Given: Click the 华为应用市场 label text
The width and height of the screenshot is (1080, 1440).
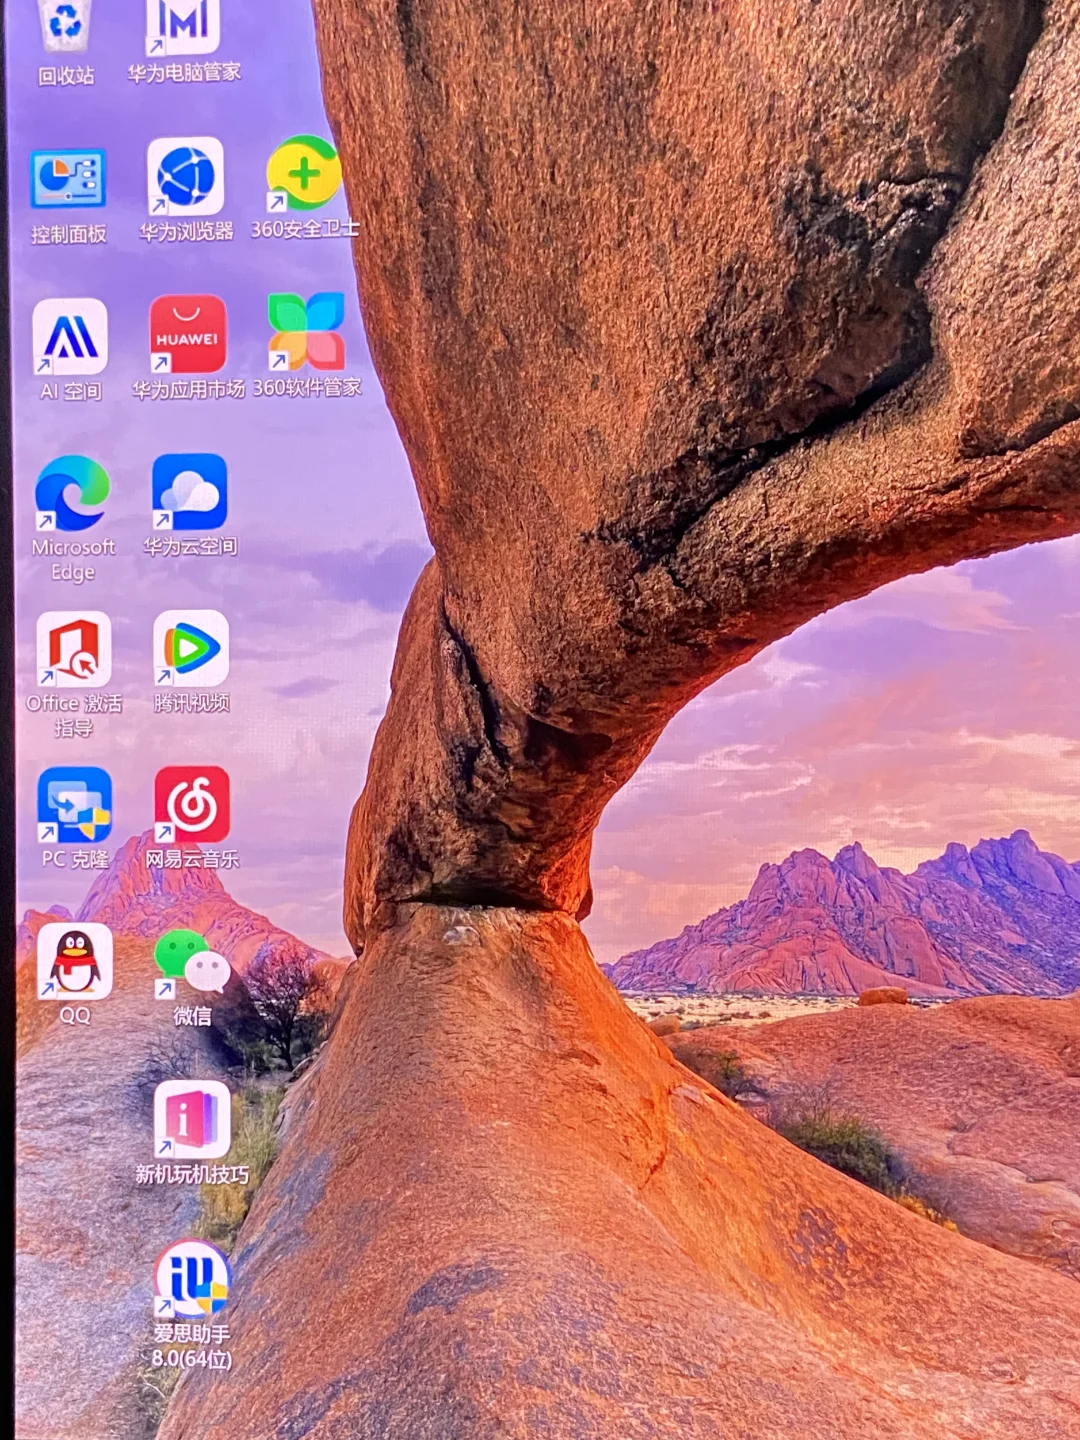Looking at the screenshot, I should [188, 390].
